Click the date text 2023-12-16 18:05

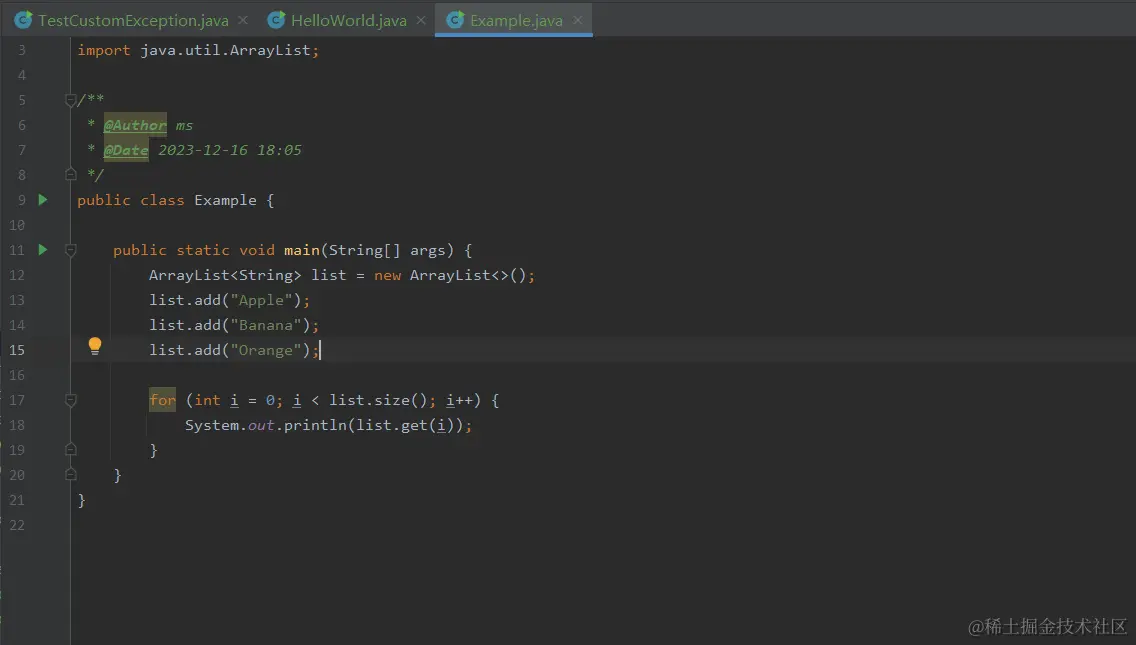230,150
